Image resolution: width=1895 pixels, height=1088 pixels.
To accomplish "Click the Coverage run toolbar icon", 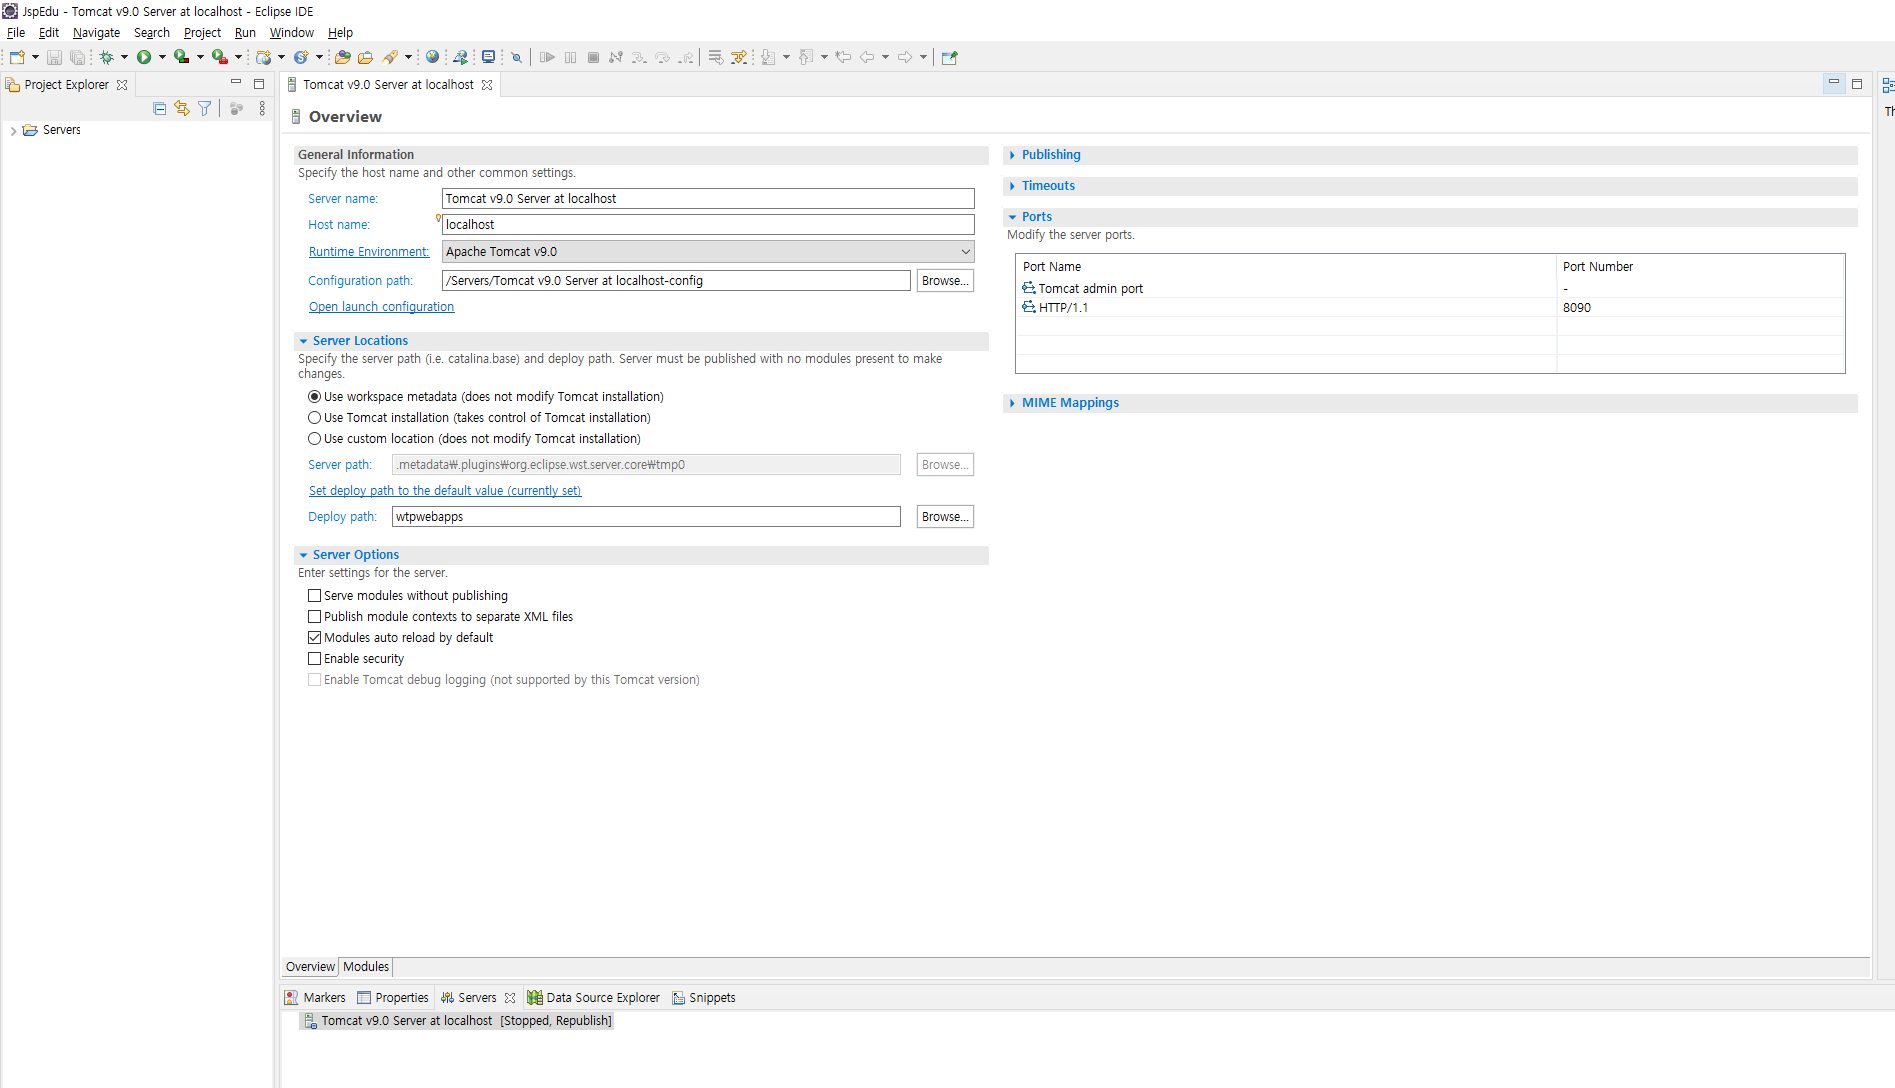I will [x=181, y=57].
